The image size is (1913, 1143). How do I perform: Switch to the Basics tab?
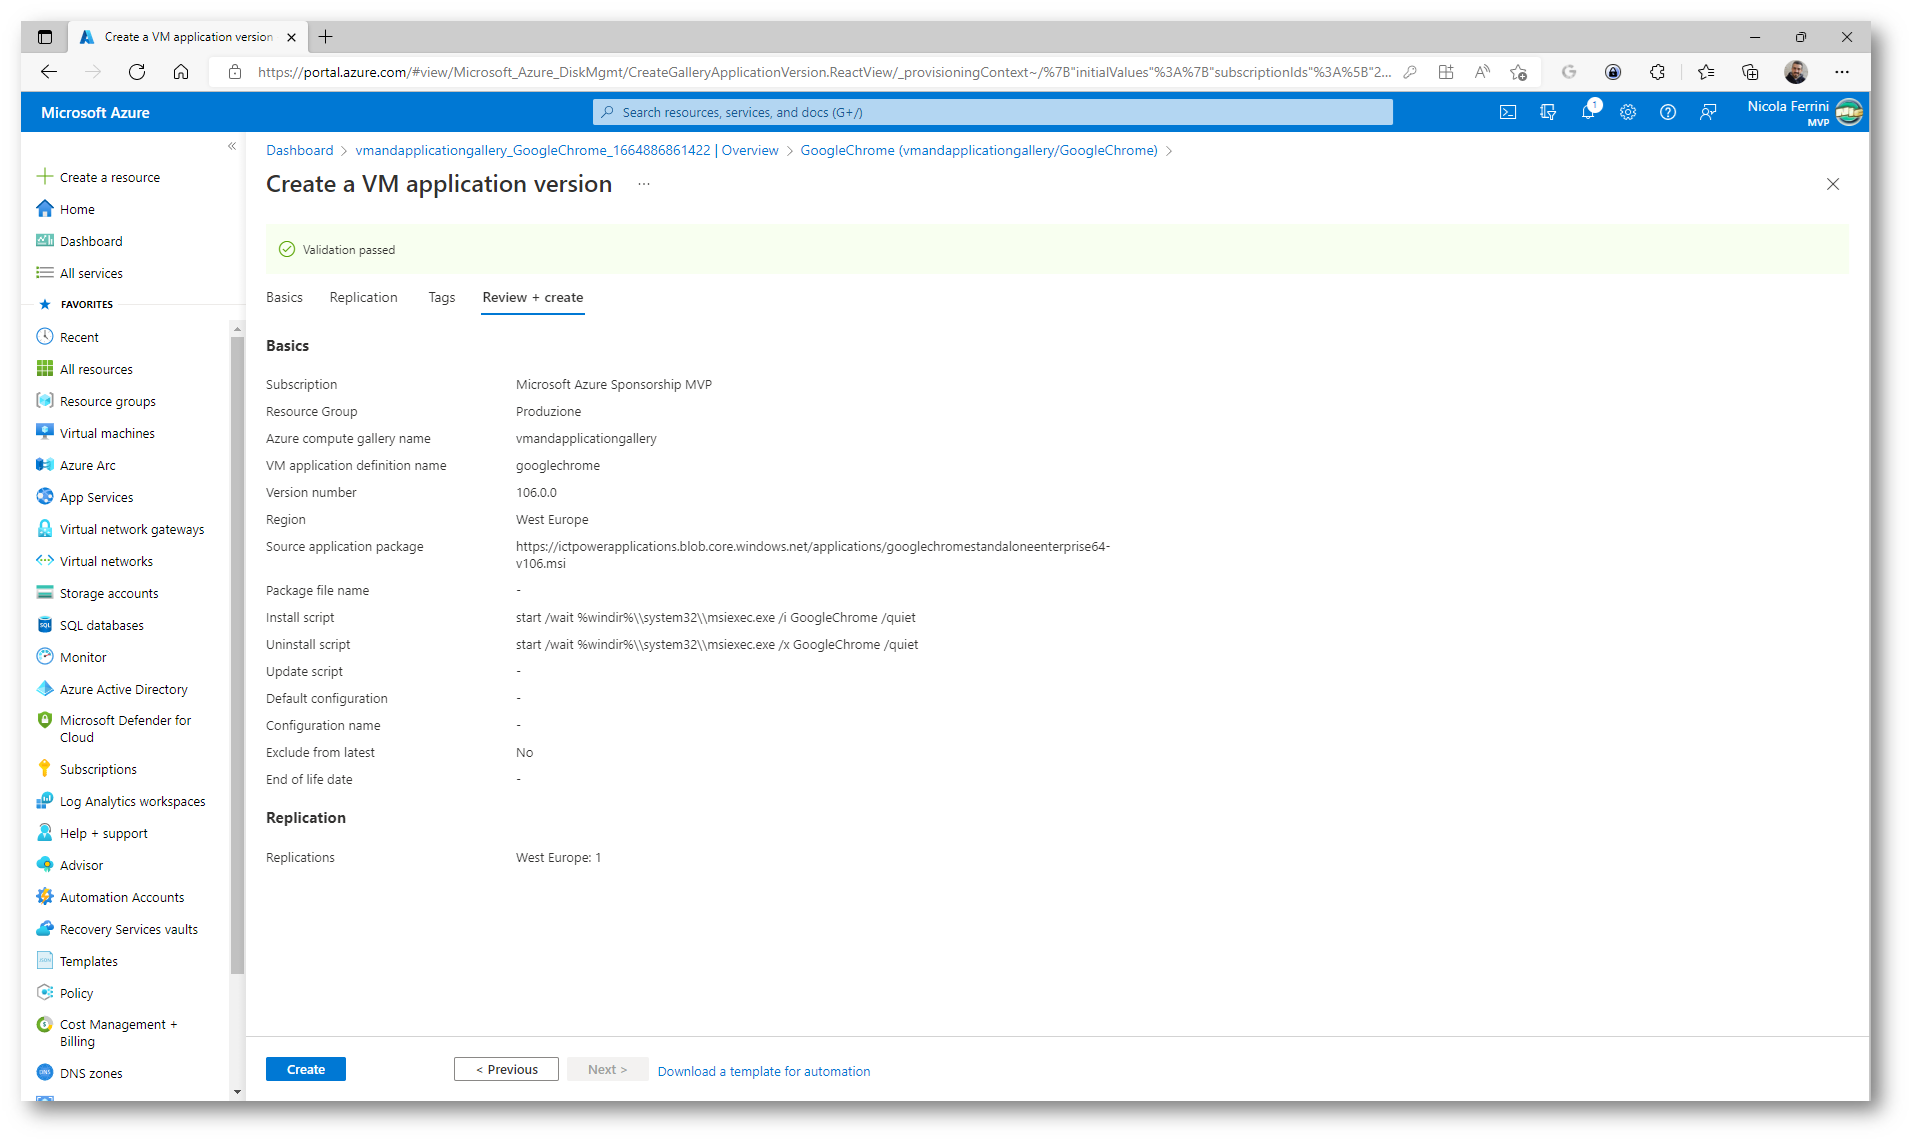284,297
